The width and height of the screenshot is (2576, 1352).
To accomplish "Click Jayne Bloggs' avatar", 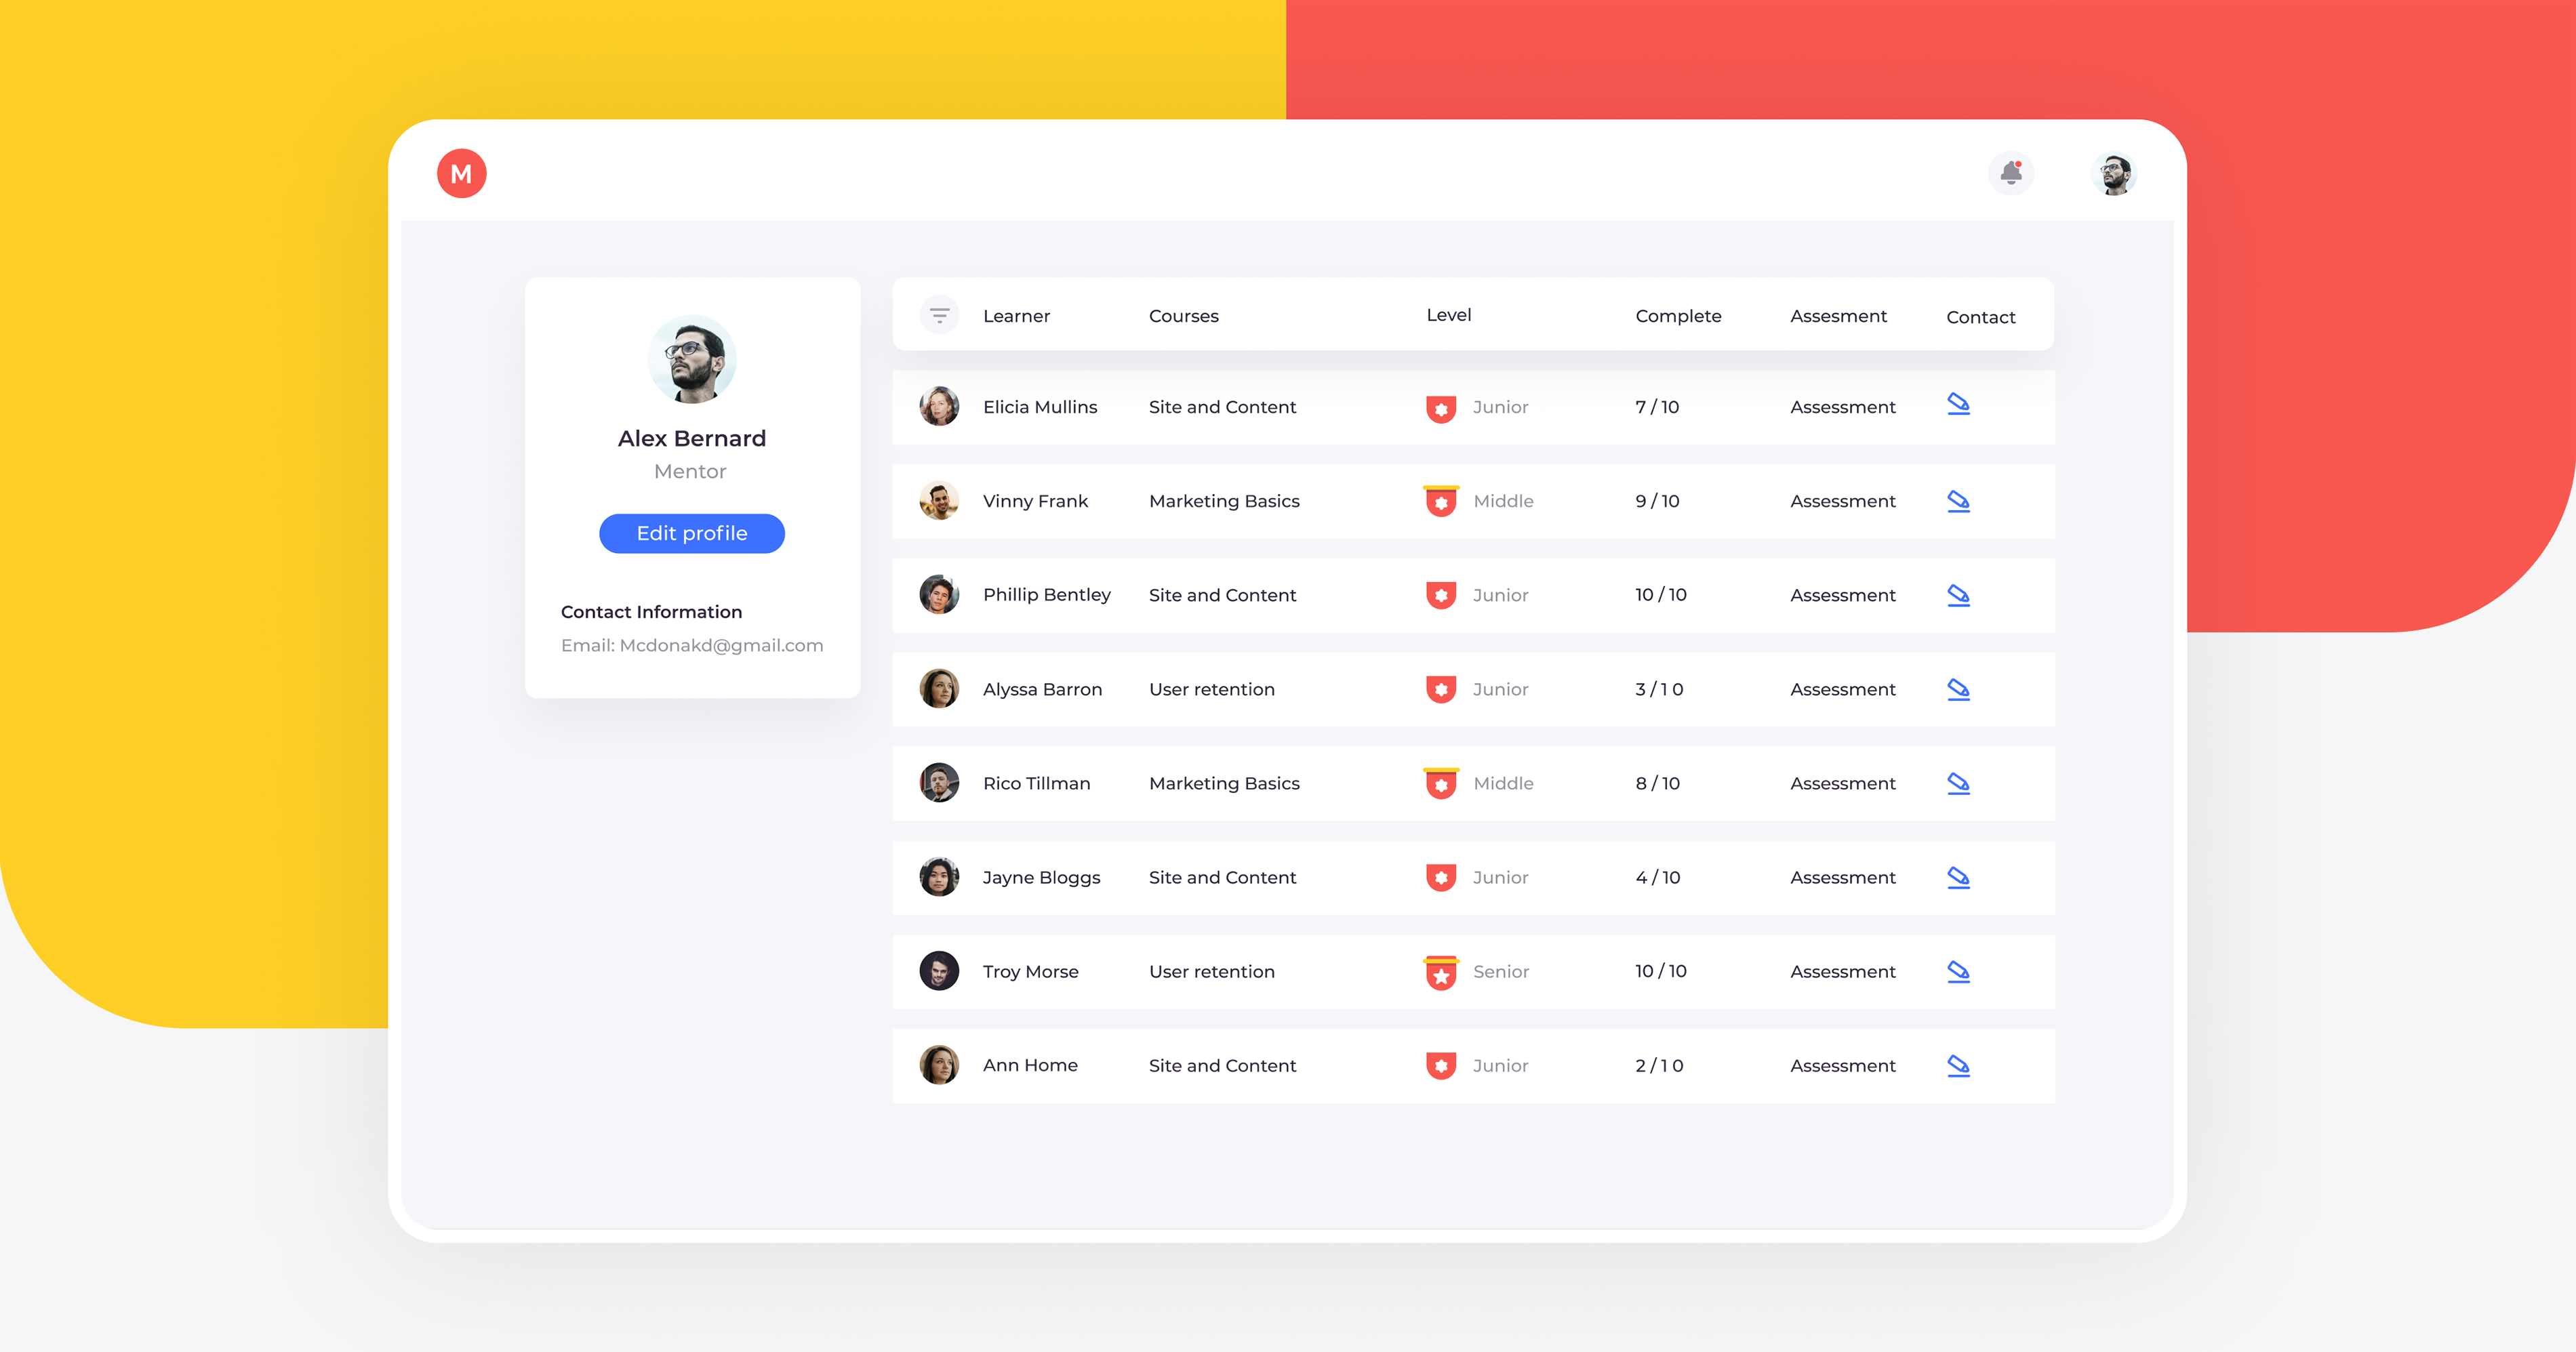I will [x=939, y=877].
